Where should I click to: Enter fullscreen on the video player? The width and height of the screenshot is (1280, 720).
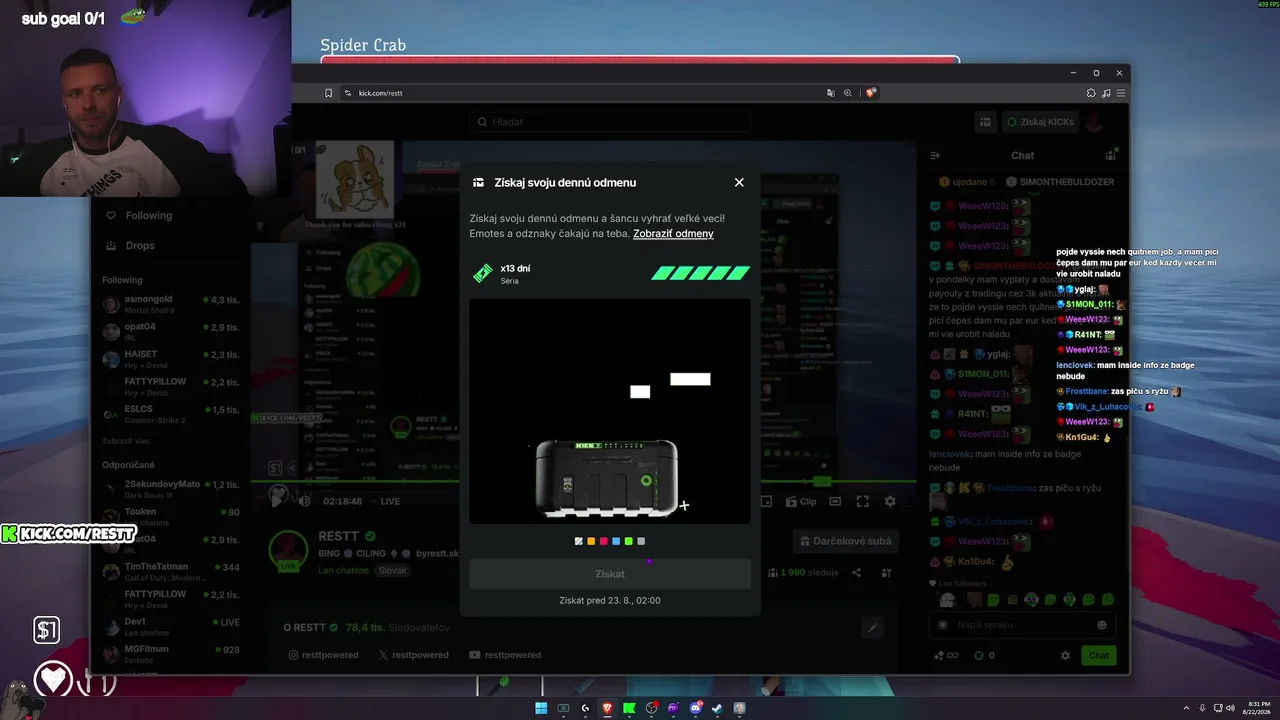[862, 501]
